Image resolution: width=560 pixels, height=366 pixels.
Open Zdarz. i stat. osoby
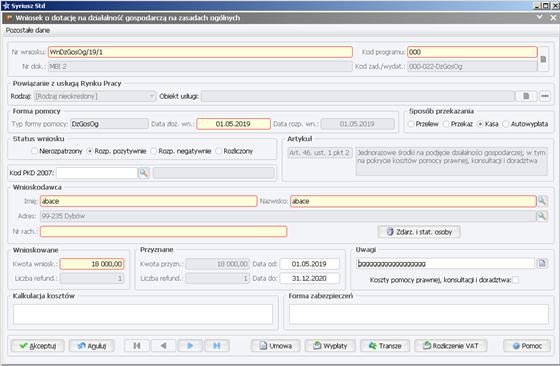419,232
